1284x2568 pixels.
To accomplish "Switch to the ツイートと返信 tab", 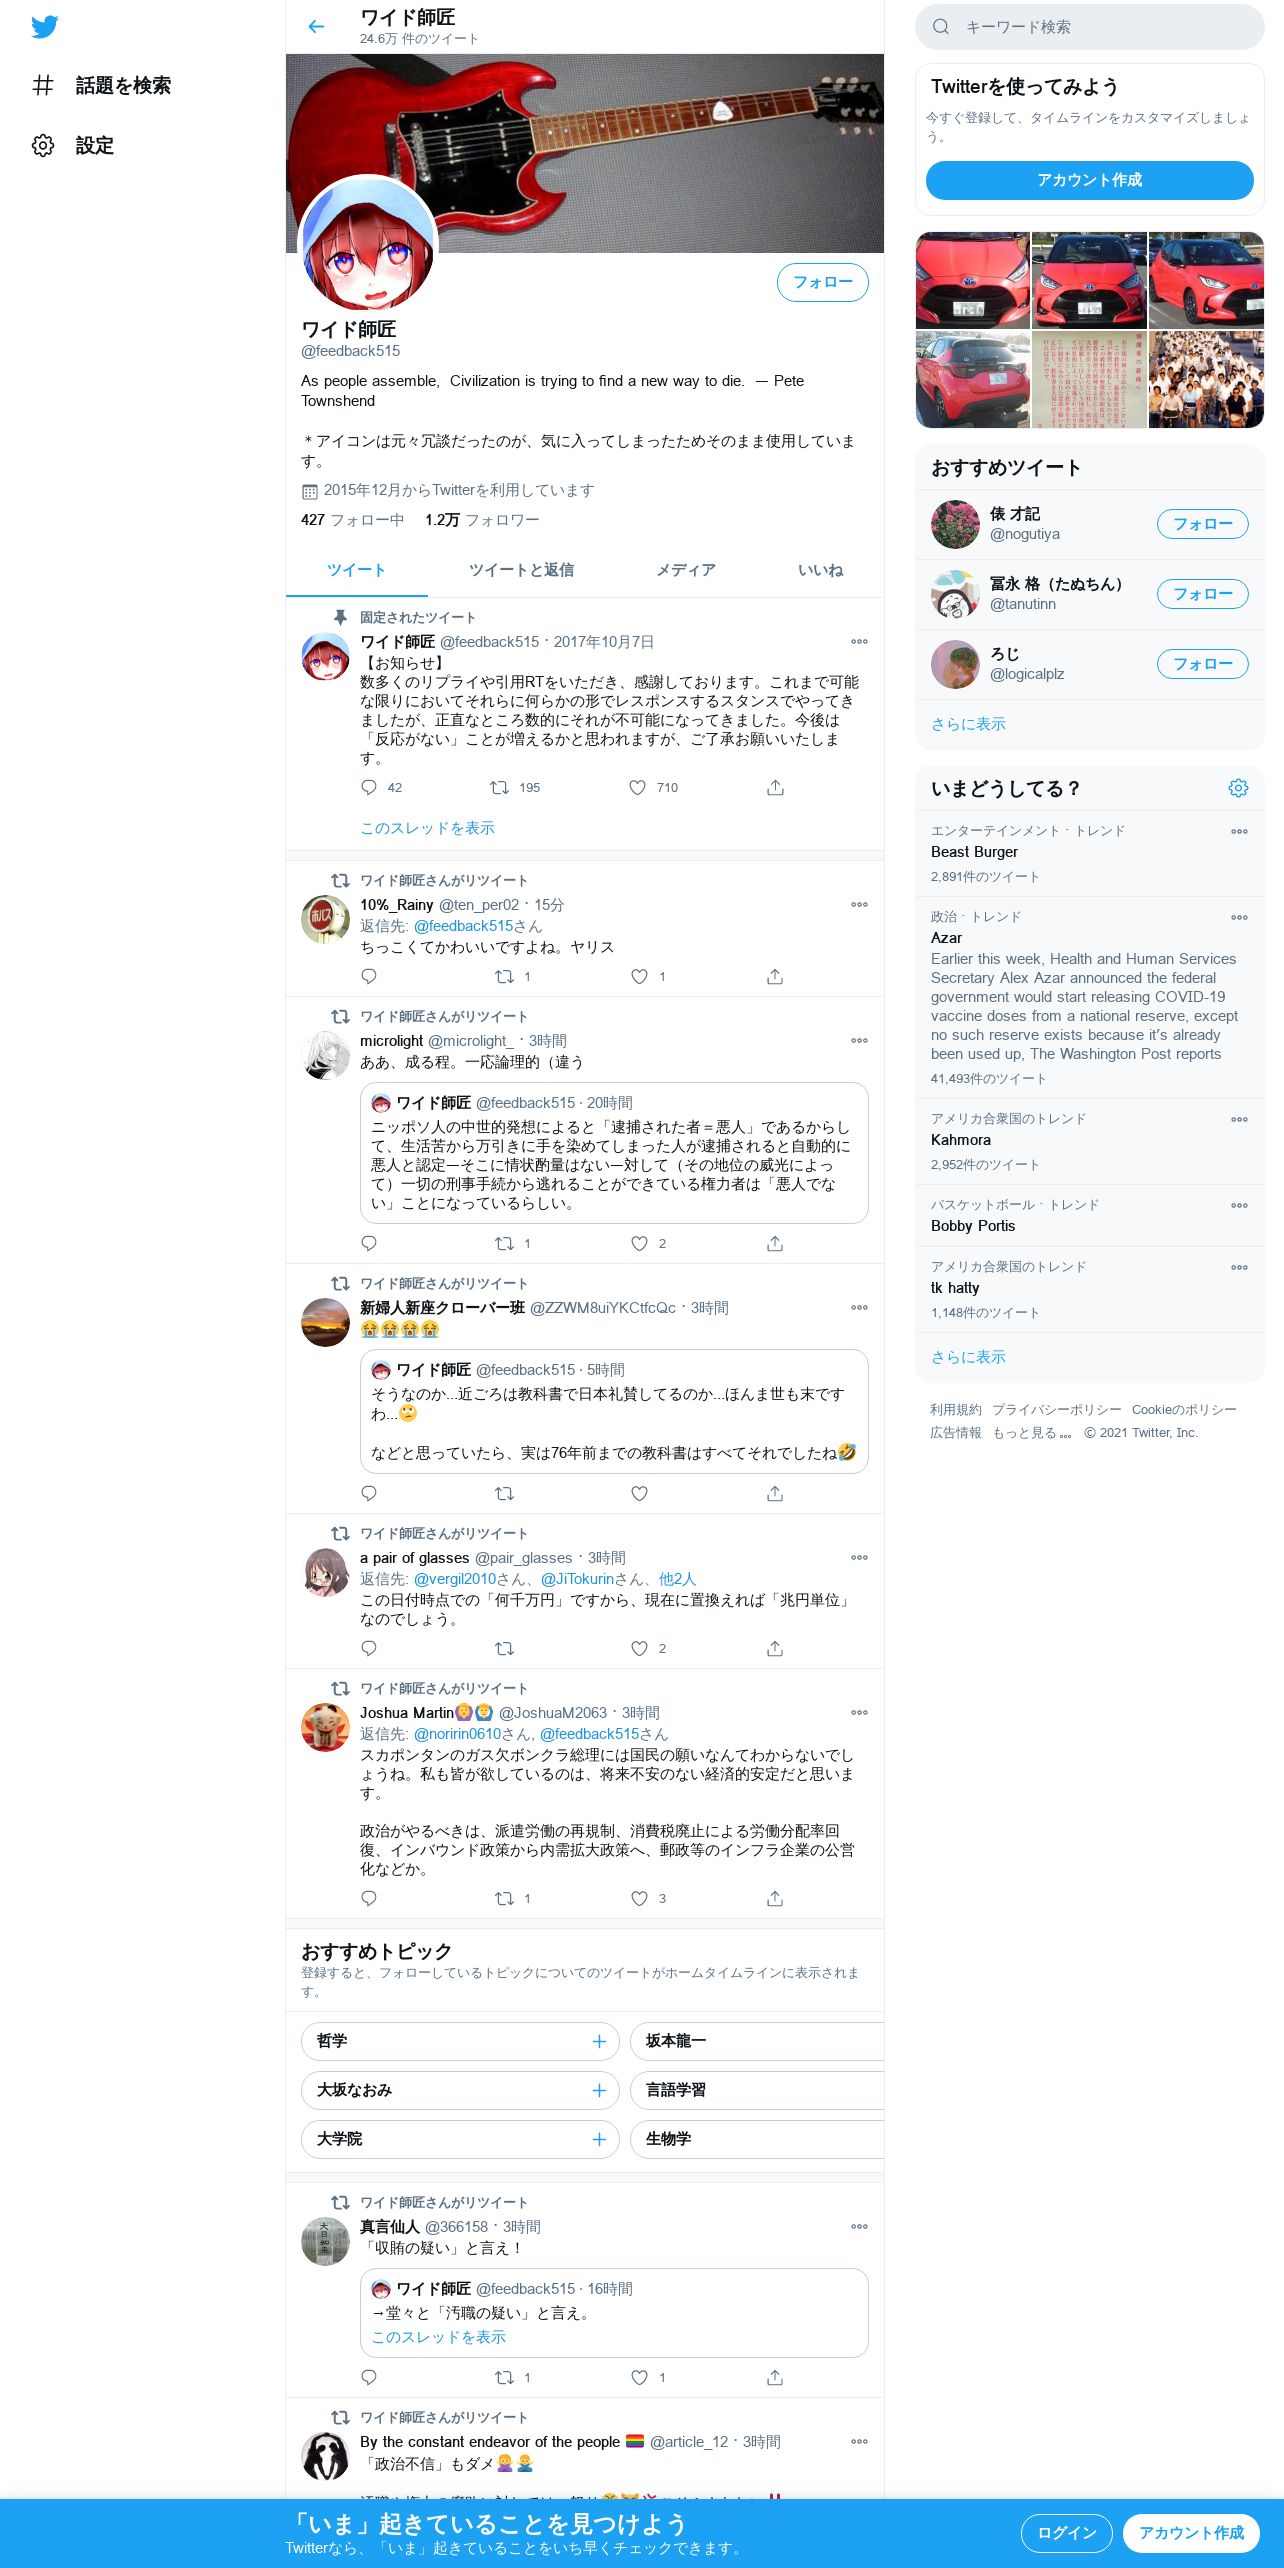I will tap(521, 570).
